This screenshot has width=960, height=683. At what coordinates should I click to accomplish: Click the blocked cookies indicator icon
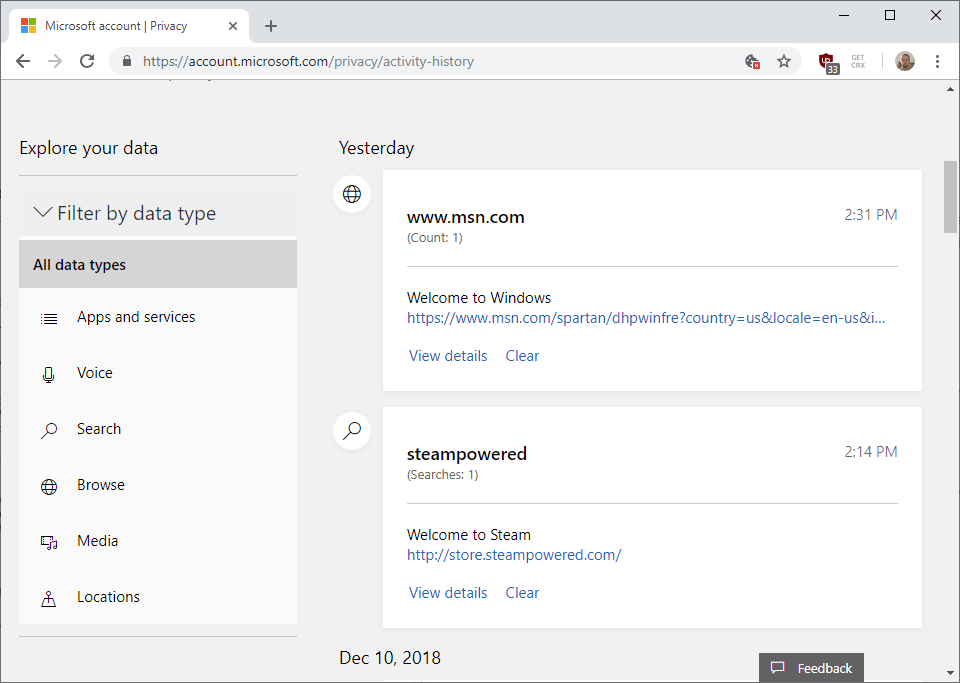point(752,61)
